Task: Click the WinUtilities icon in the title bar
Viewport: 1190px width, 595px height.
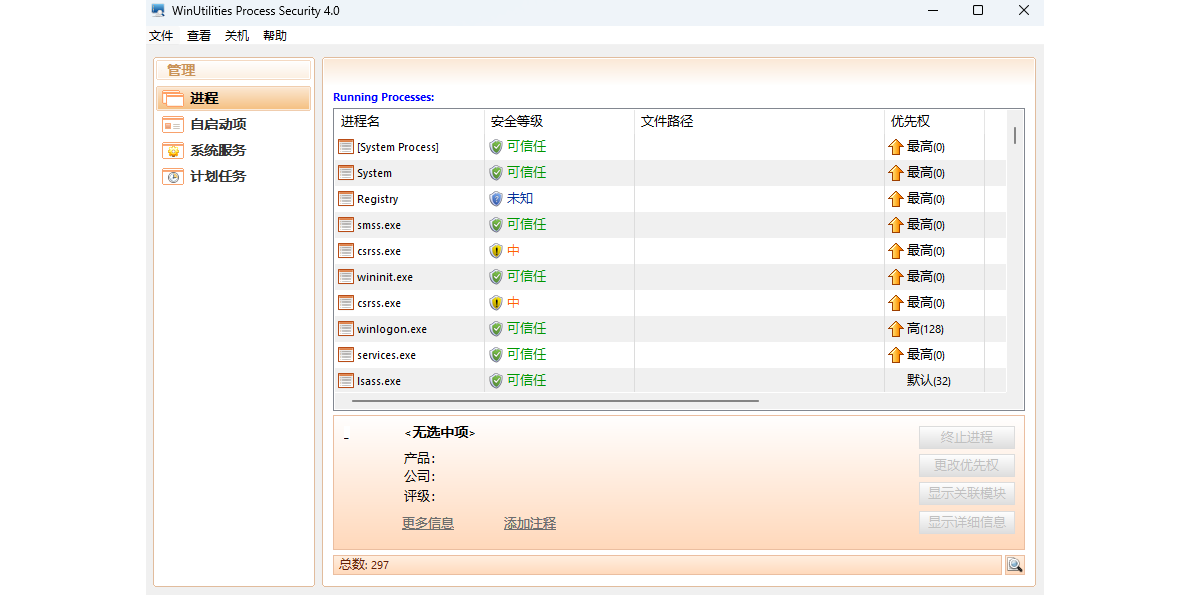Action: point(158,10)
